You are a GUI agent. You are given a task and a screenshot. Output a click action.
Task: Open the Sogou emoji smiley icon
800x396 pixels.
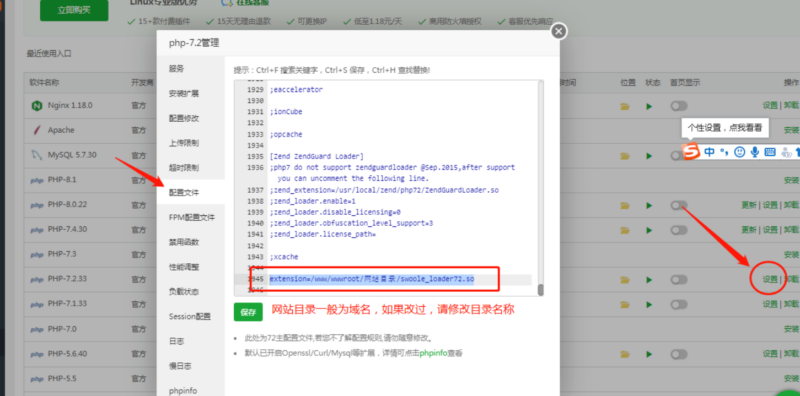tap(739, 152)
